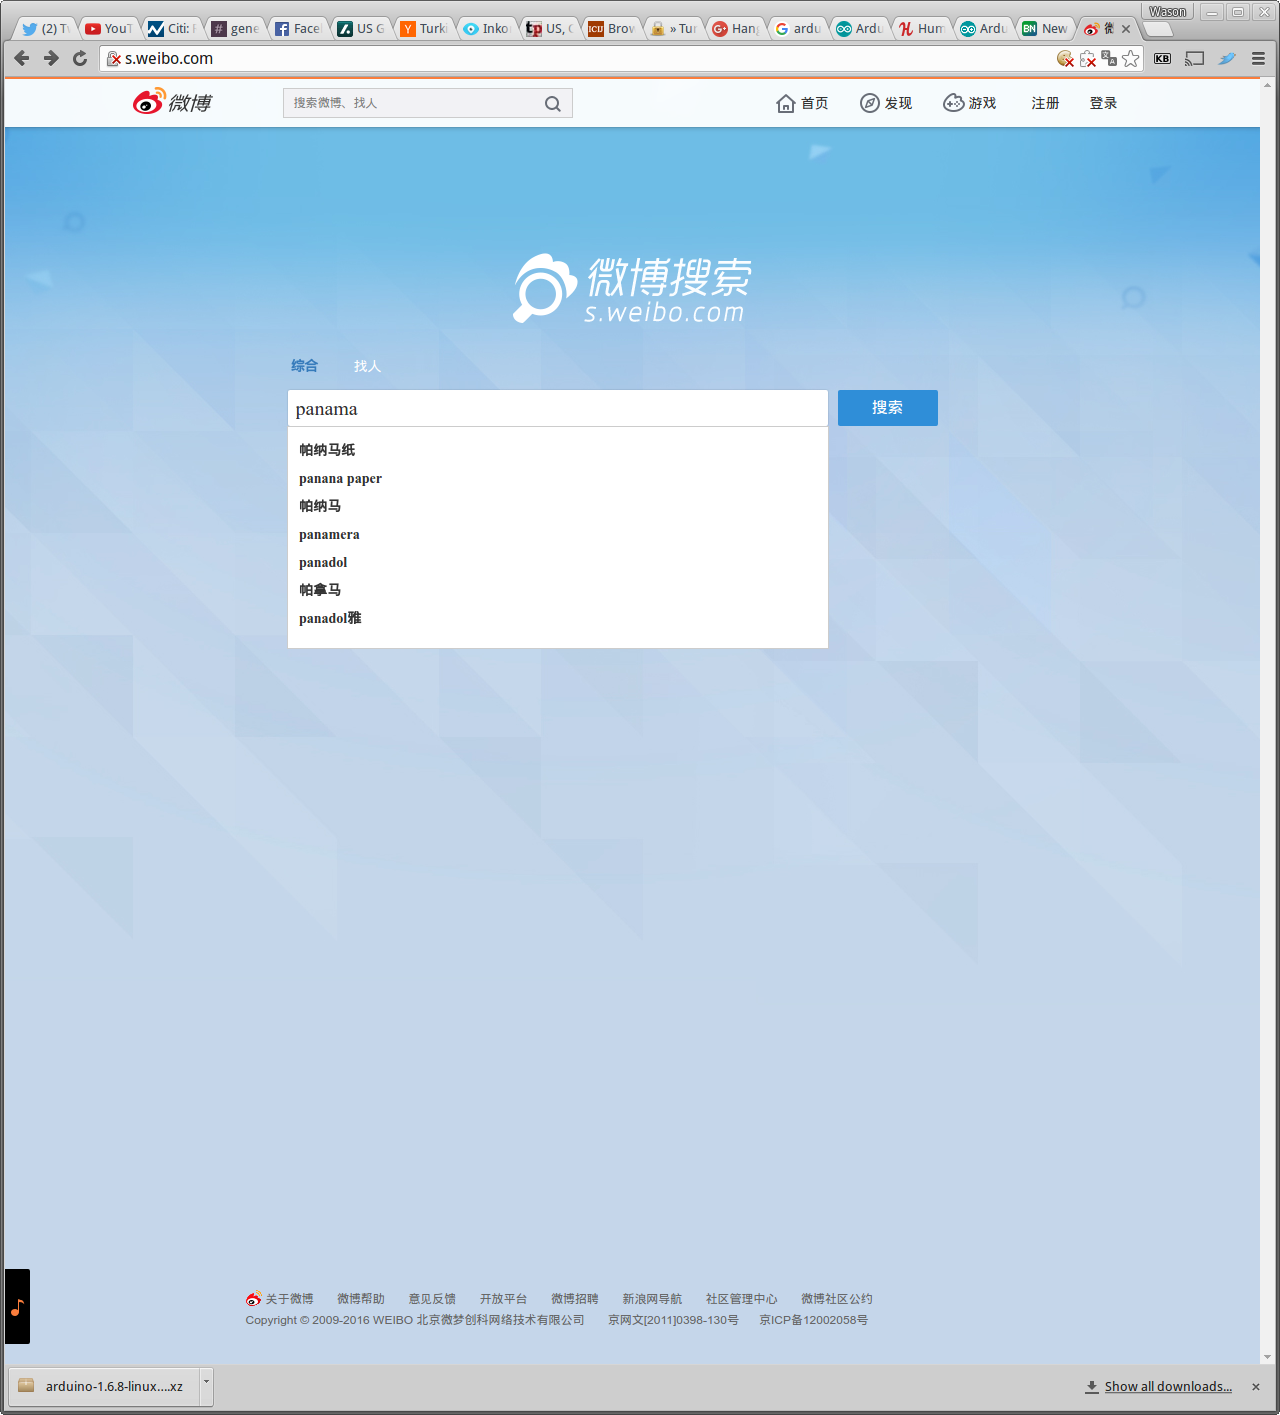Open the 登录 login page
Image resolution: width=1280 pixels, height=1415 pixels.
pos(1103,103)
